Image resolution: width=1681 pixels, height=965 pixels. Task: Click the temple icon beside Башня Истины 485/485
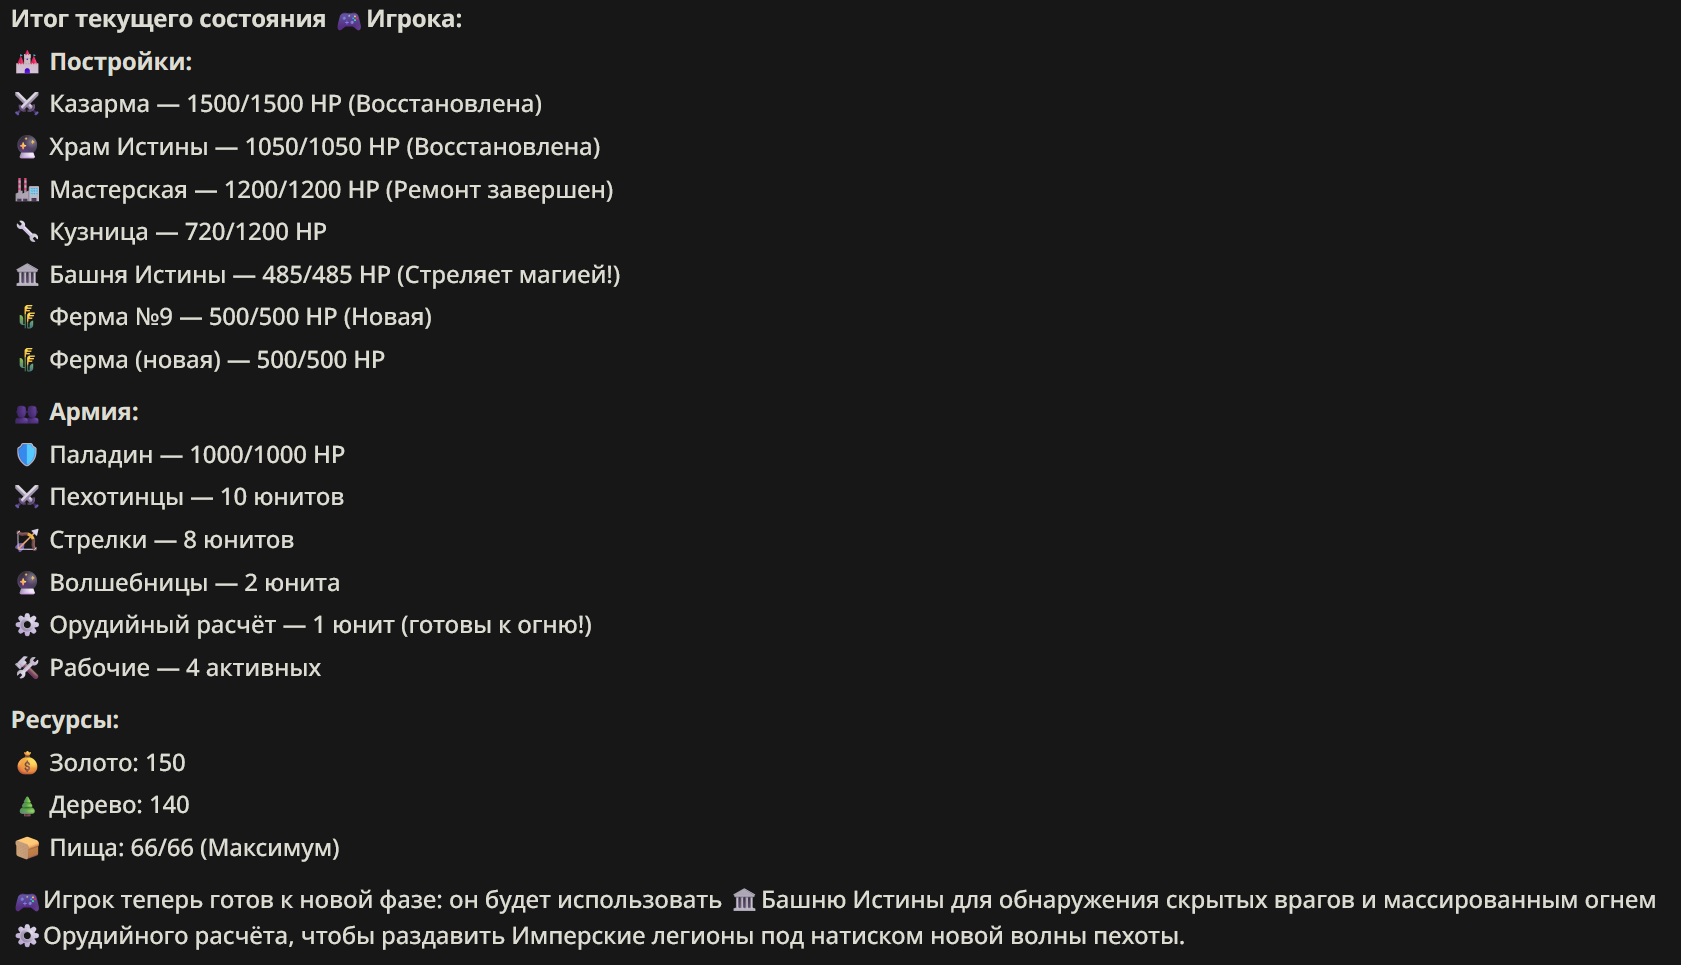(x=27, y=275)
